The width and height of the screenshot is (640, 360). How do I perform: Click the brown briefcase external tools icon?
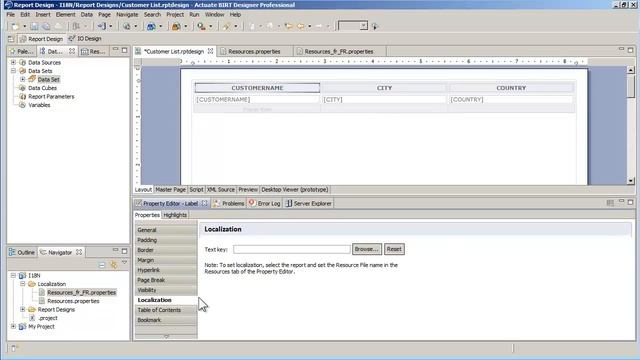(x=176, y=27)
